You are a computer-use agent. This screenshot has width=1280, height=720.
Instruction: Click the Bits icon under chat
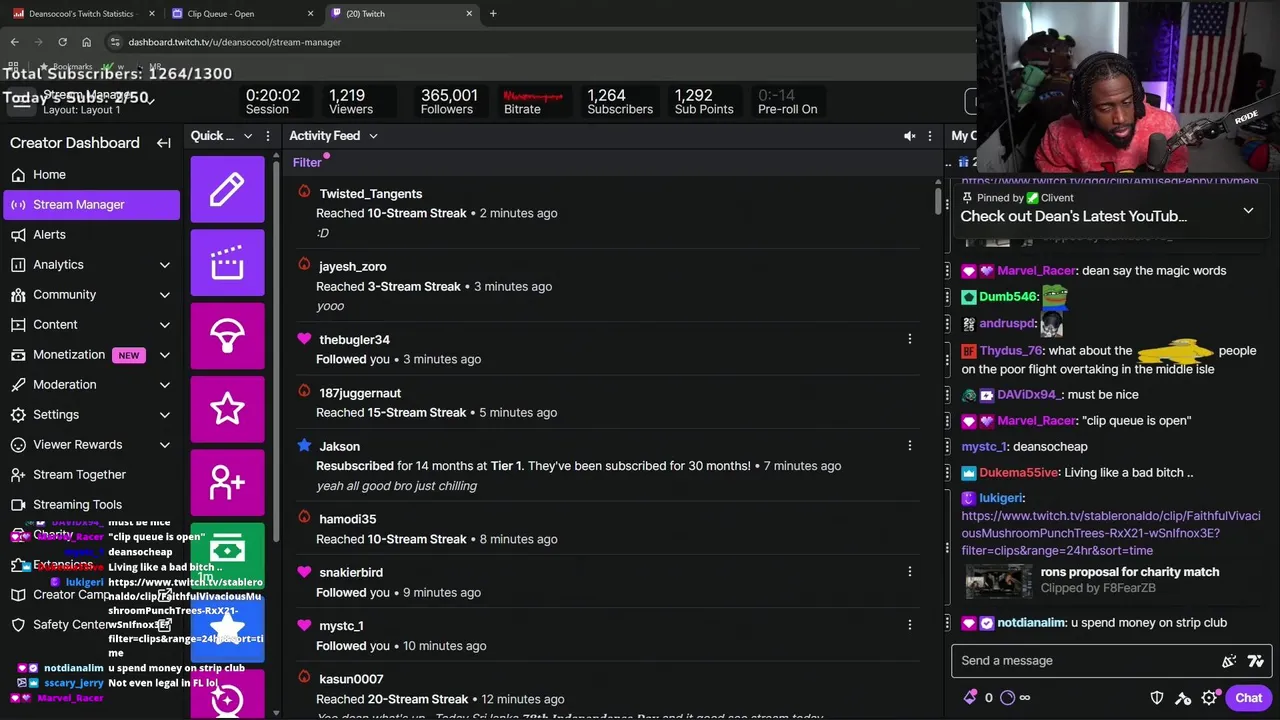[970, 698]
